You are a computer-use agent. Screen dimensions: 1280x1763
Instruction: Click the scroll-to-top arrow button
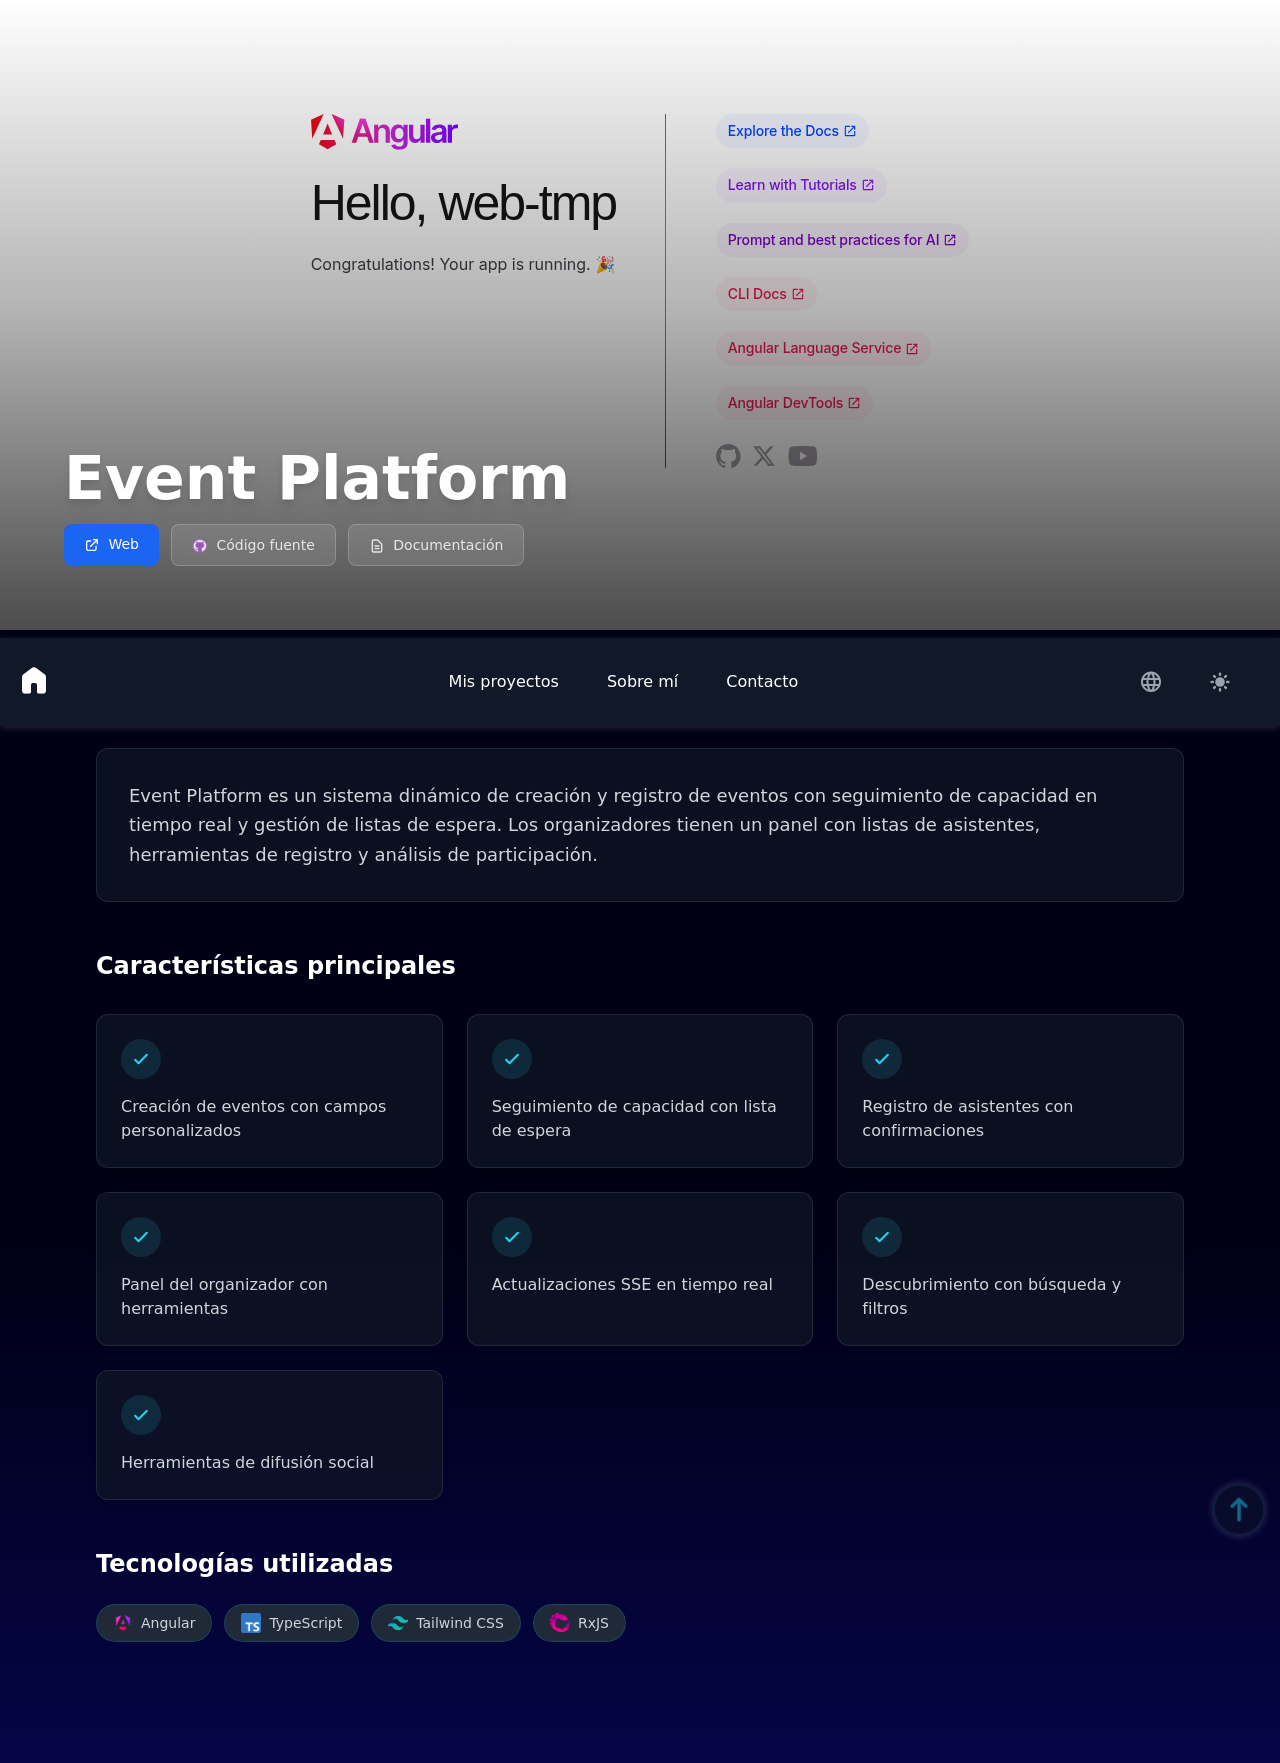coord(1239,1509)
